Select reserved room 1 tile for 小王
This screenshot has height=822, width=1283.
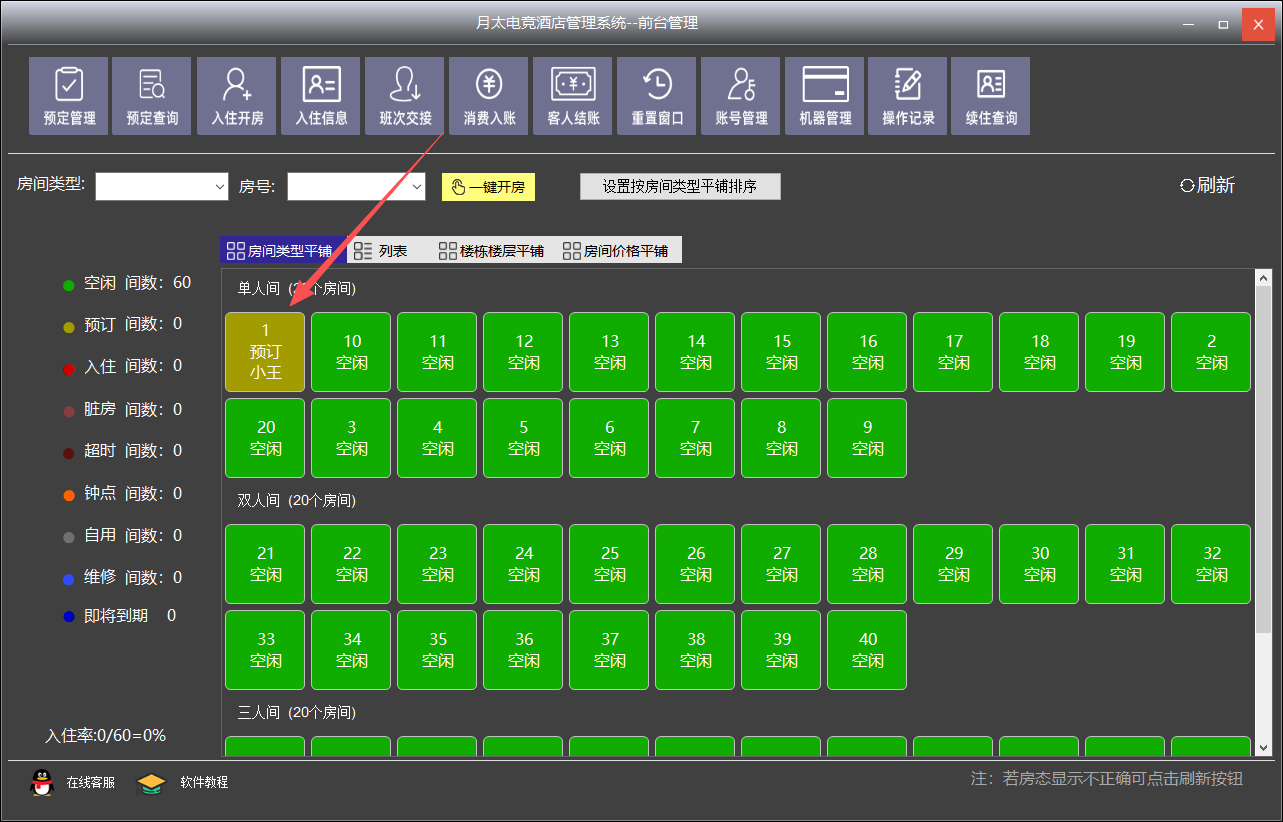(x=265, y=352)
